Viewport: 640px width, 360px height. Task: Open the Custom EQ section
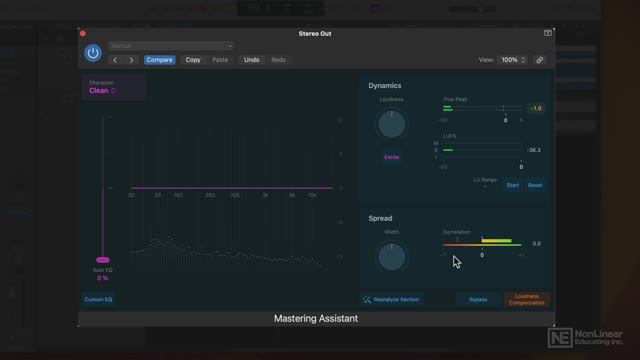pos(98,300)
